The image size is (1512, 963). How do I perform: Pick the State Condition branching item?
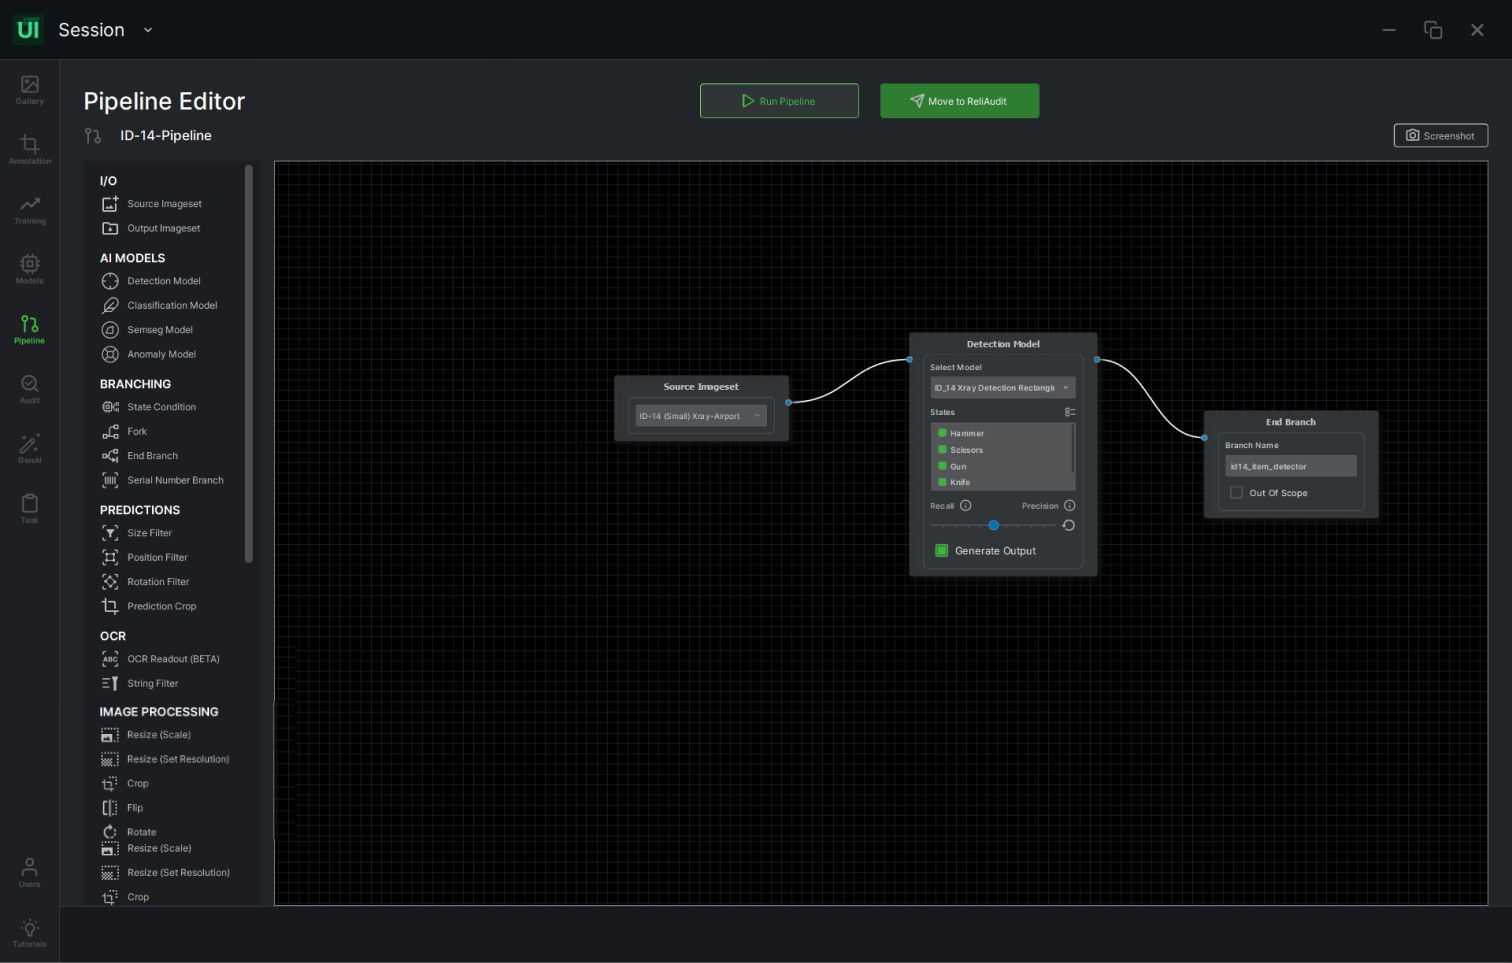coord(149,407)
